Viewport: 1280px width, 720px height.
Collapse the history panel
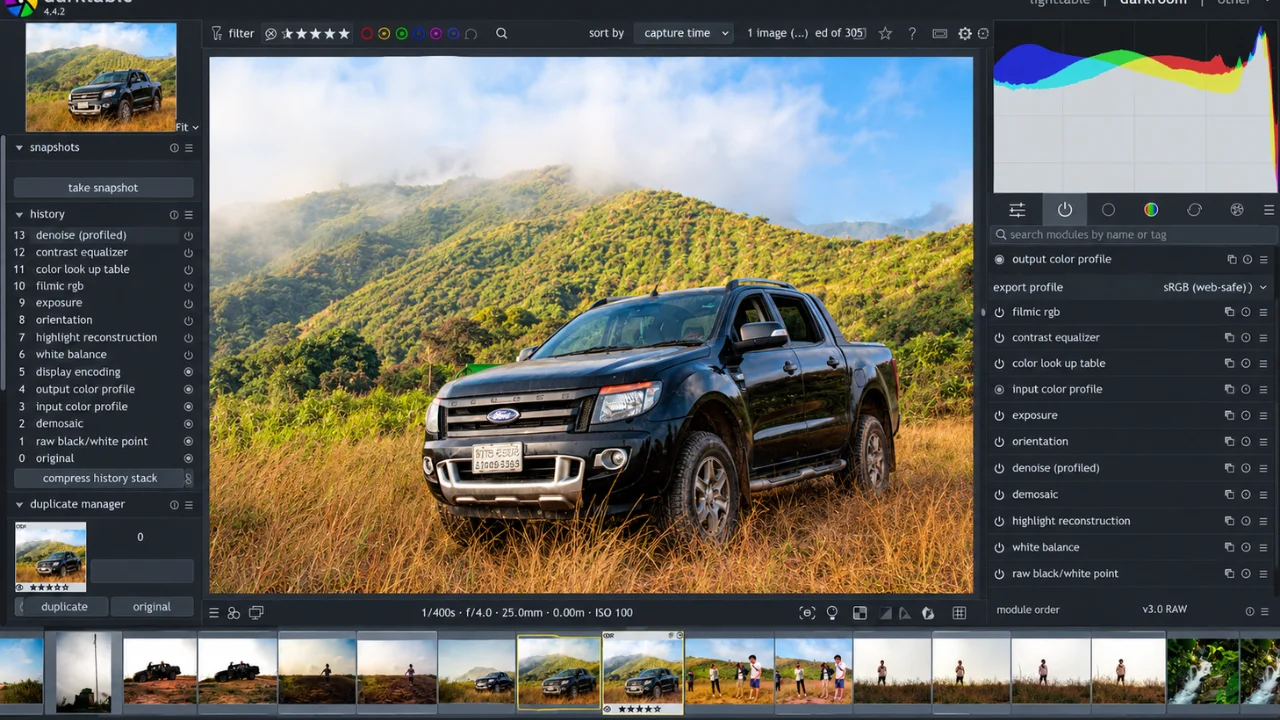click(x=18, y=215)
